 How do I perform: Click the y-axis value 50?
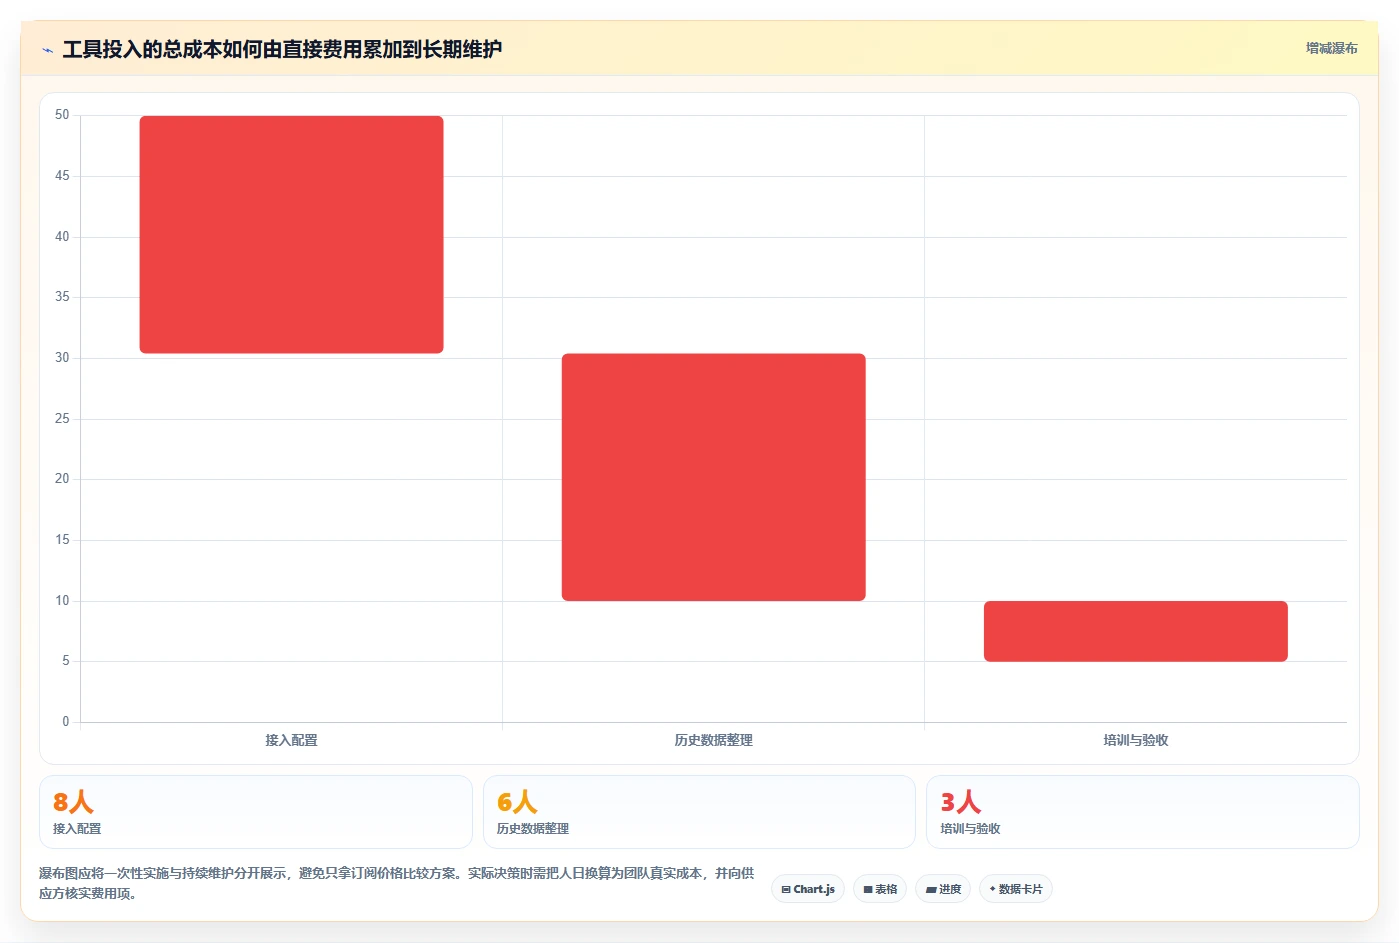[x=62, y=115]
